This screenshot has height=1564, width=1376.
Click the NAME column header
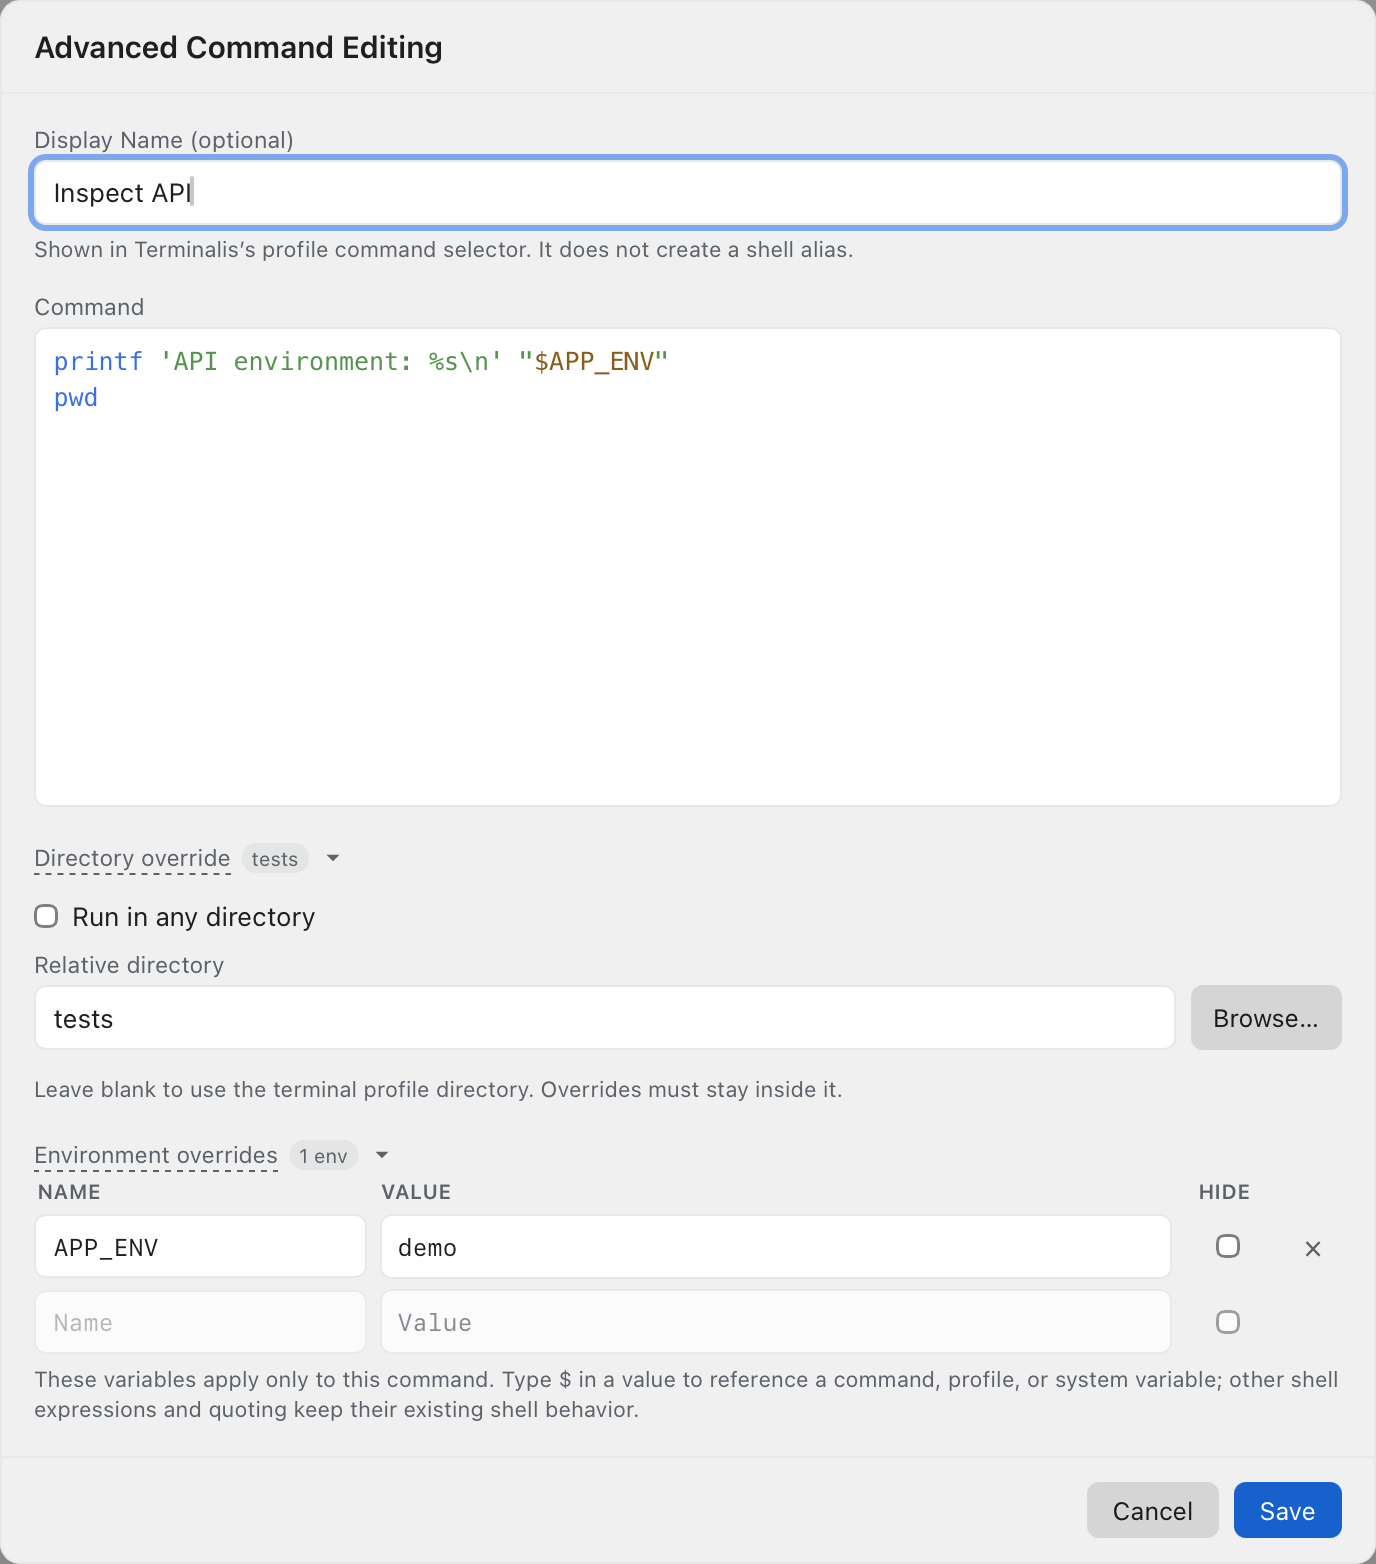point(69,1192)
